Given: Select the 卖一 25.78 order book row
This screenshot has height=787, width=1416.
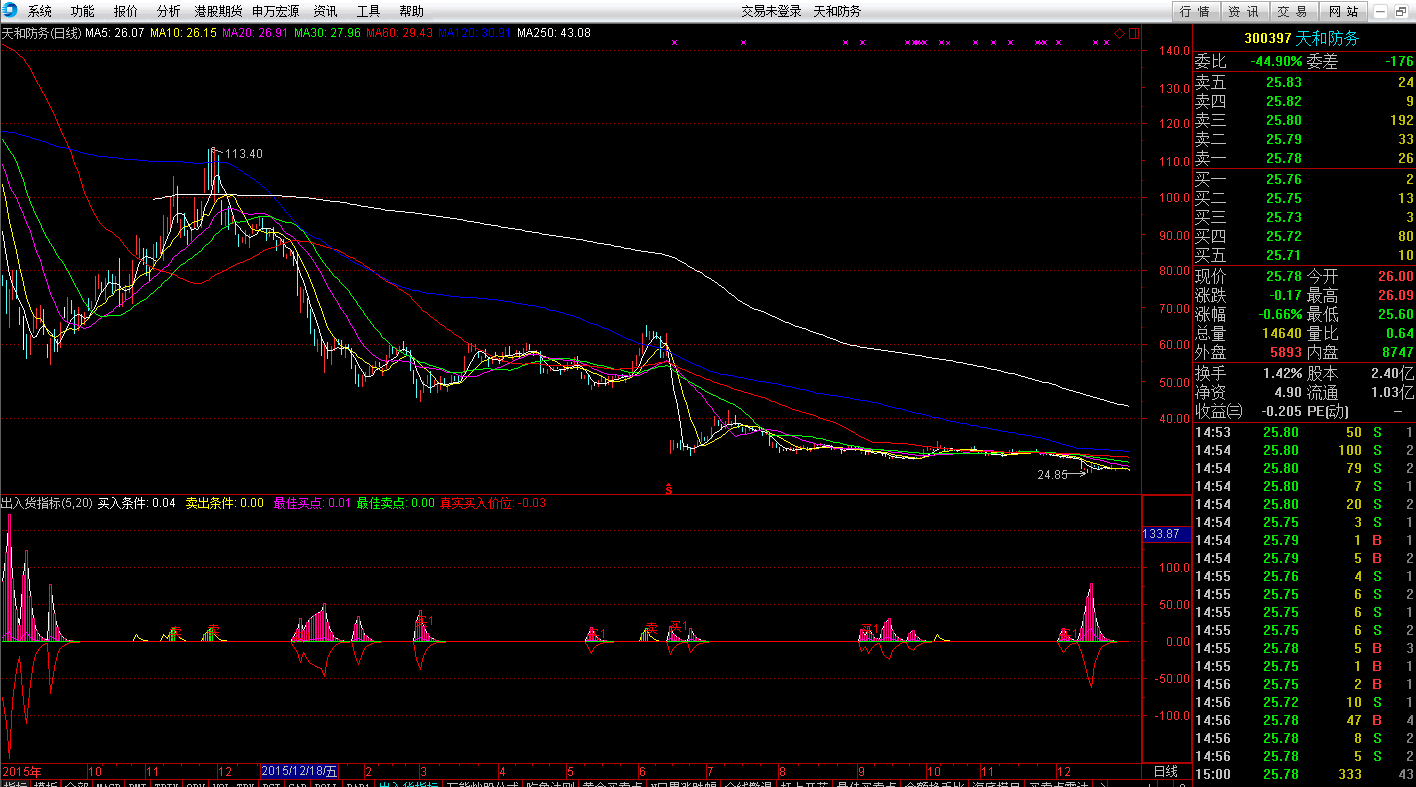Looking at the screenshot, I should 1304,158.
